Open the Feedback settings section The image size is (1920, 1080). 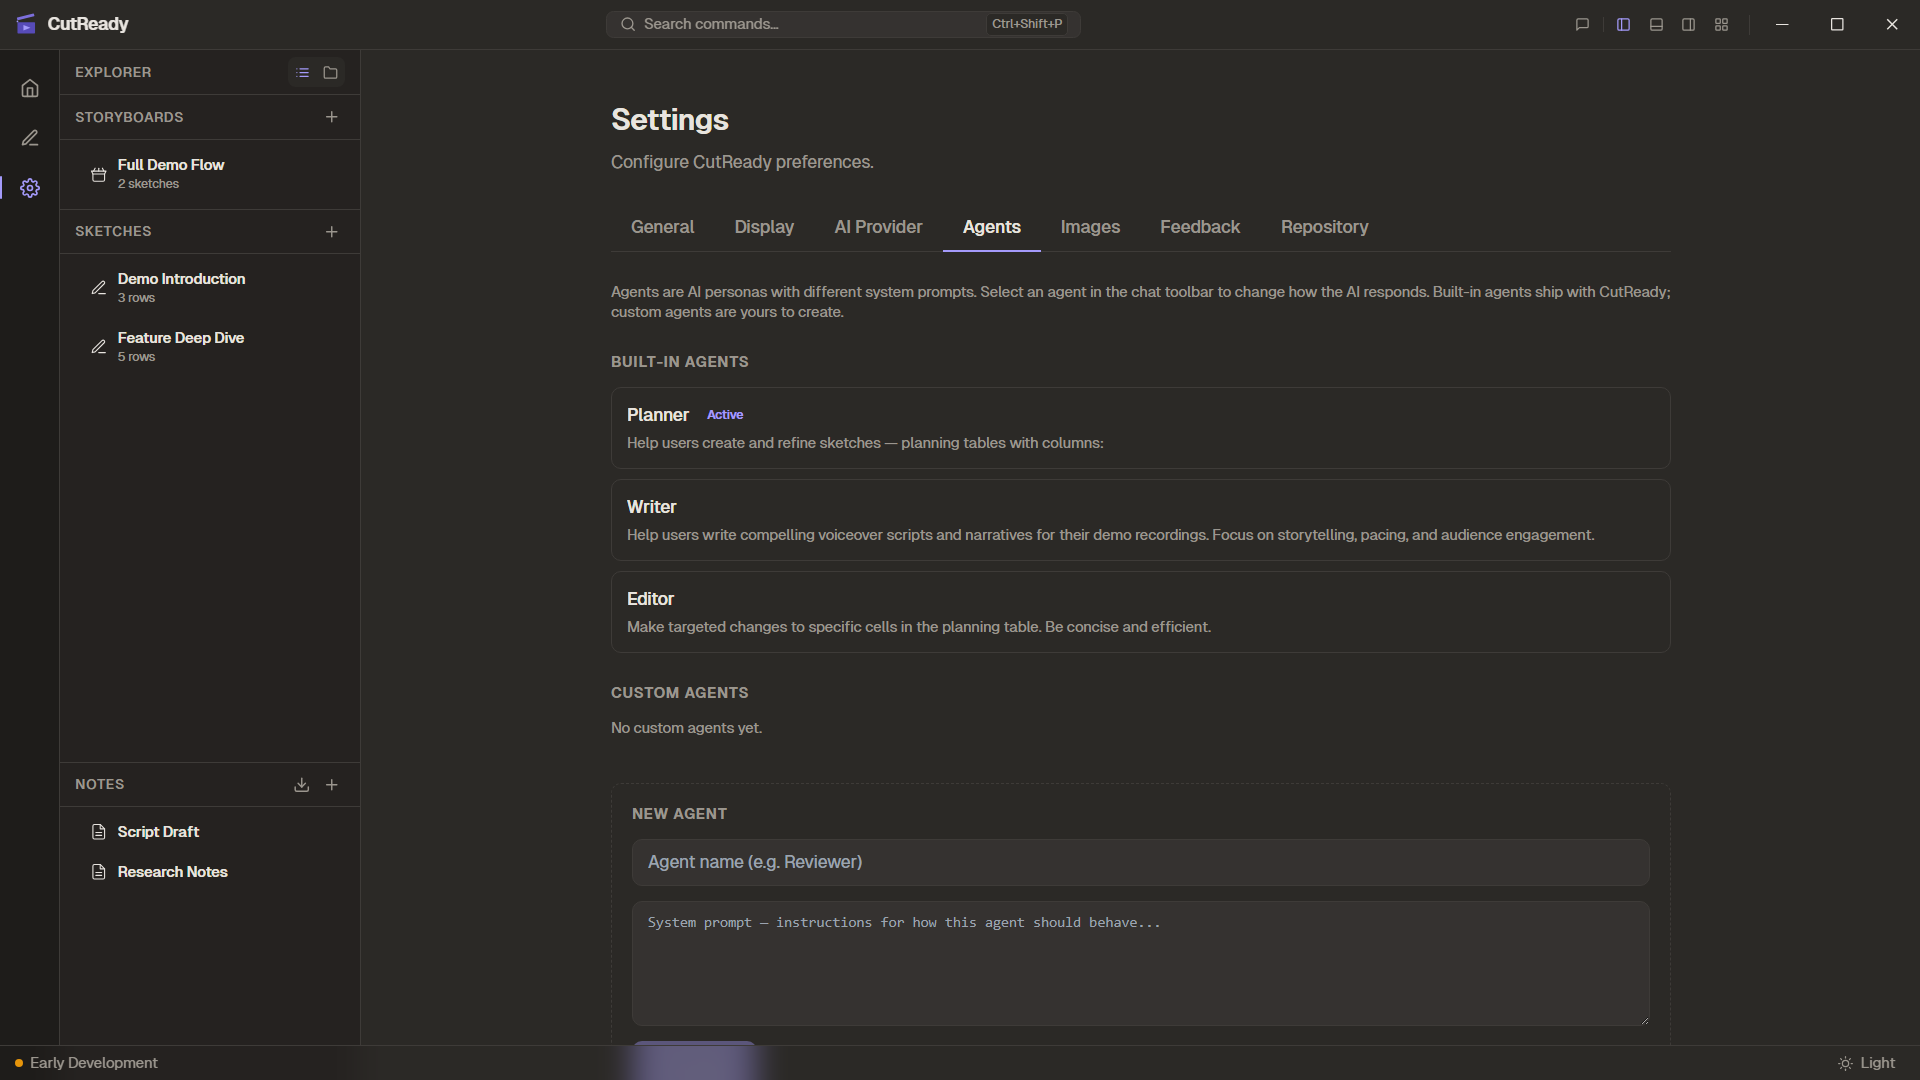tap(1200, 227)
